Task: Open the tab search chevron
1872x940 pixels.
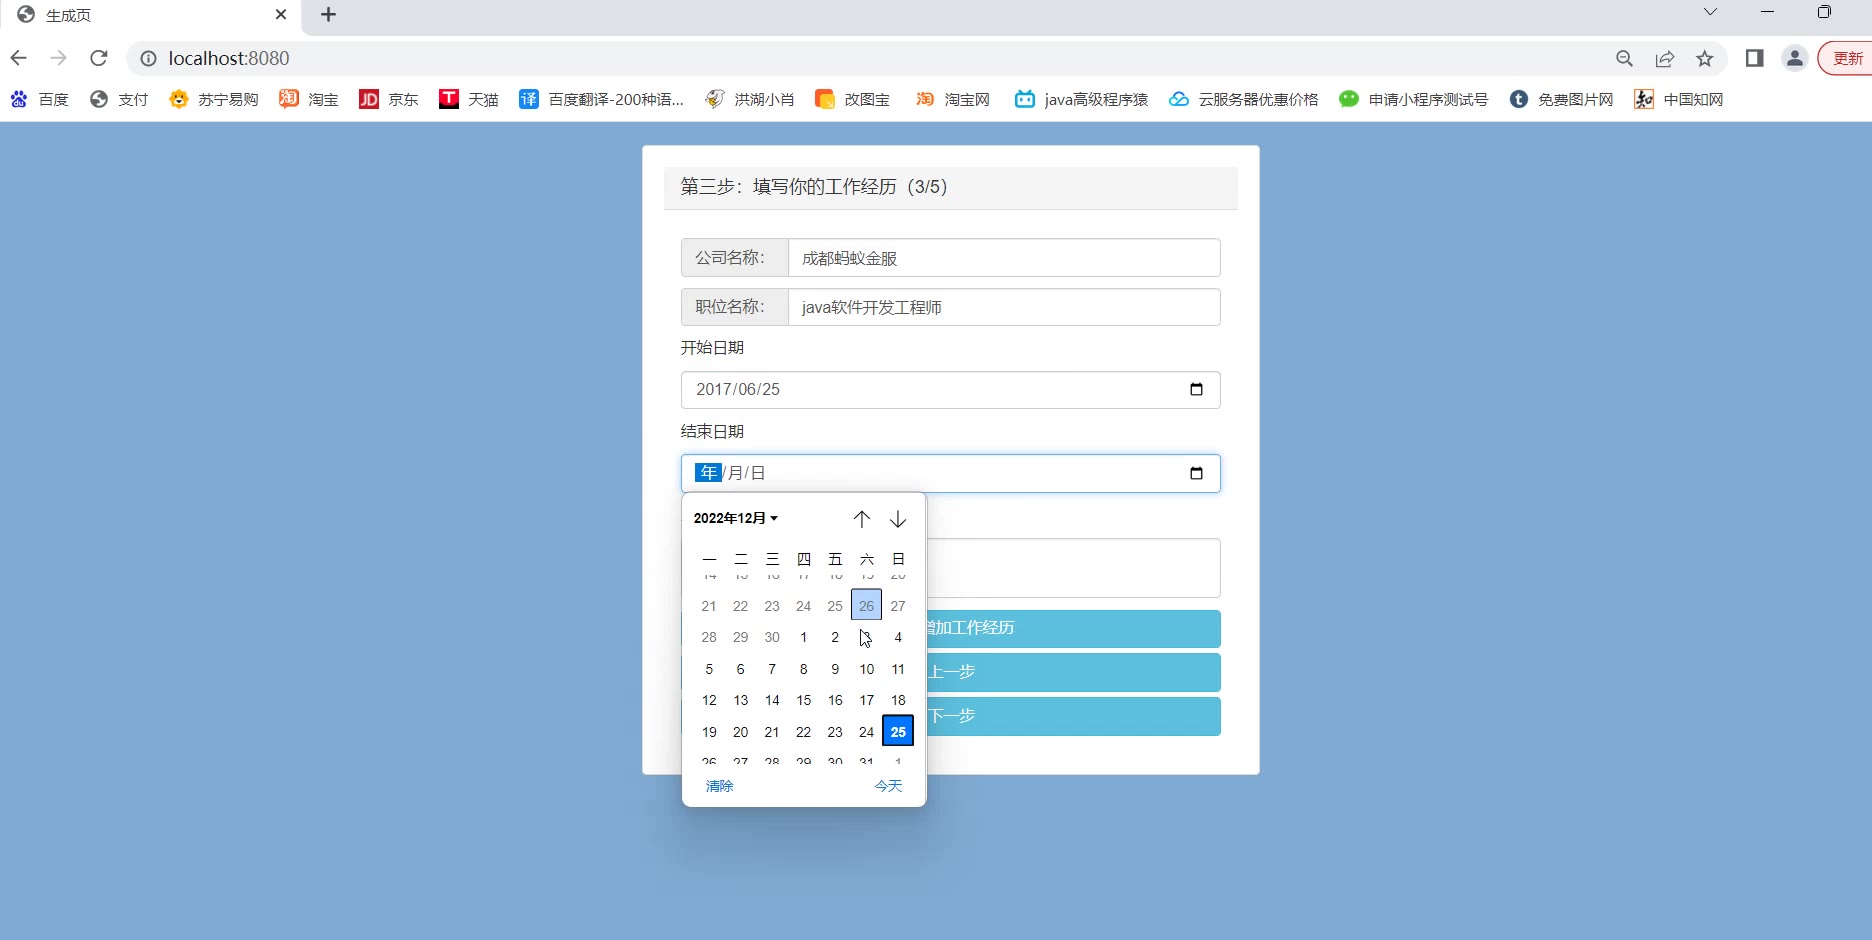Action: coord(1710,12)
